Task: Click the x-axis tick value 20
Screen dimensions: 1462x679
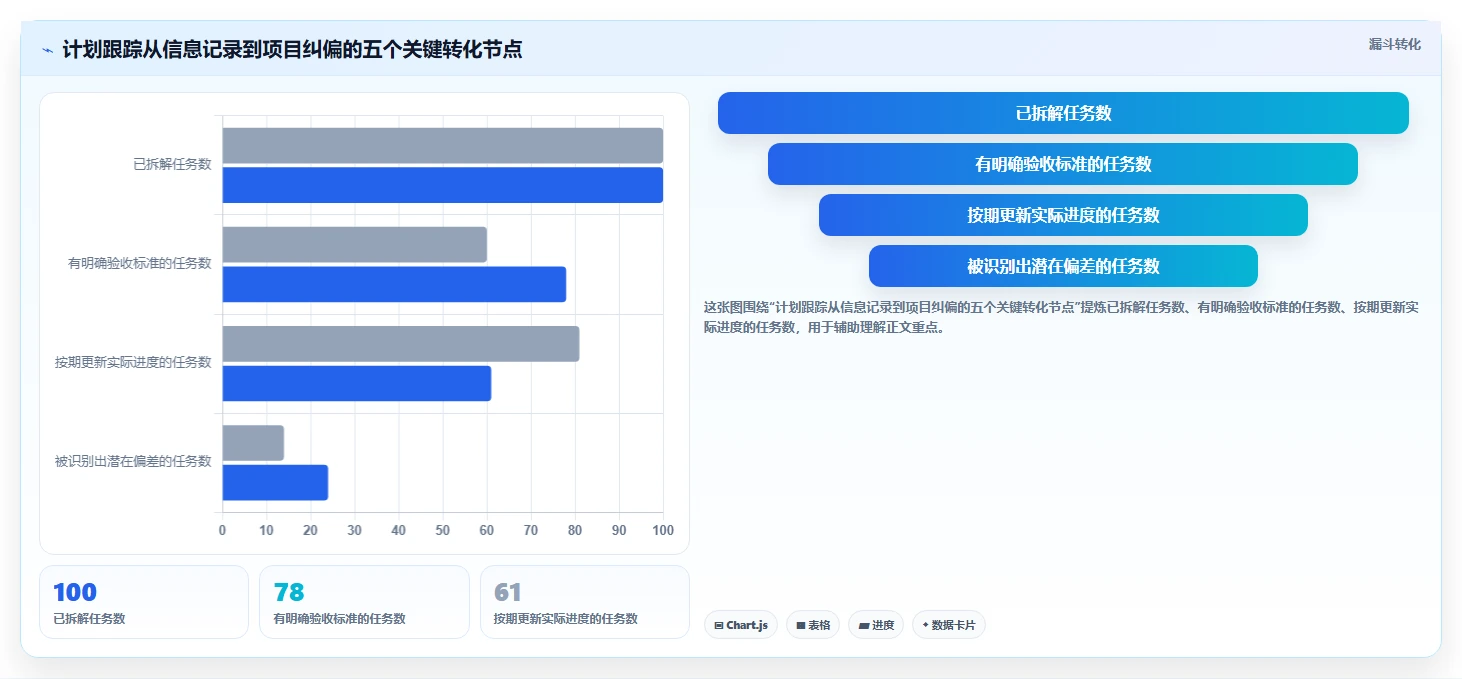Action: pos(310,530)
